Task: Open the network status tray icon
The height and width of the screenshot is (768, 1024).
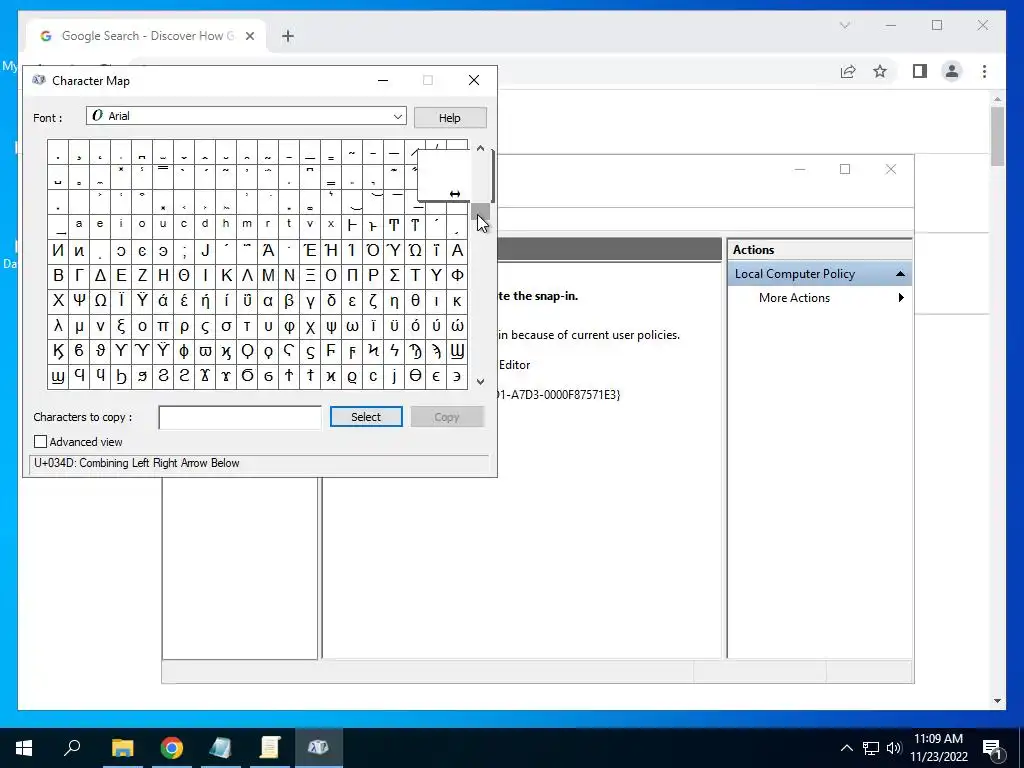Action: click(x=871, y=748)
